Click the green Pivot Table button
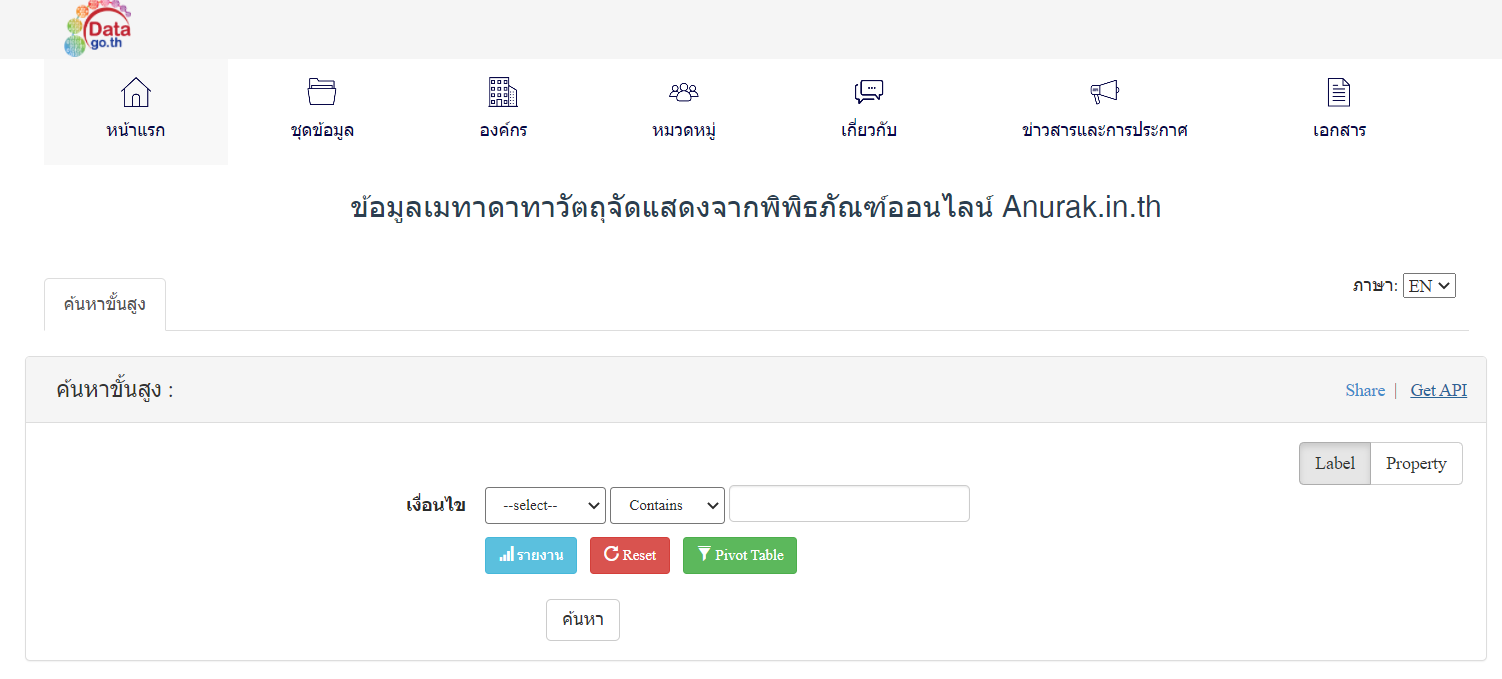 (739, 555)
